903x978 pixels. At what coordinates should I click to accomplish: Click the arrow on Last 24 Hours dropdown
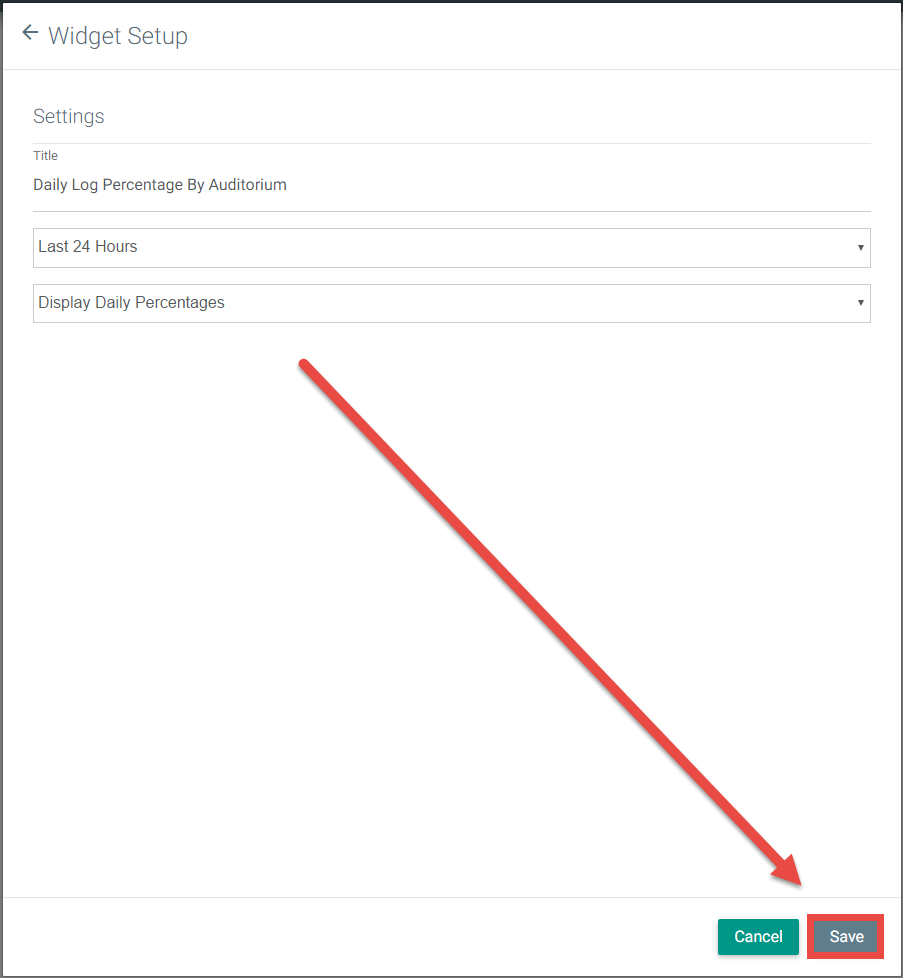(x=860, y=247)
